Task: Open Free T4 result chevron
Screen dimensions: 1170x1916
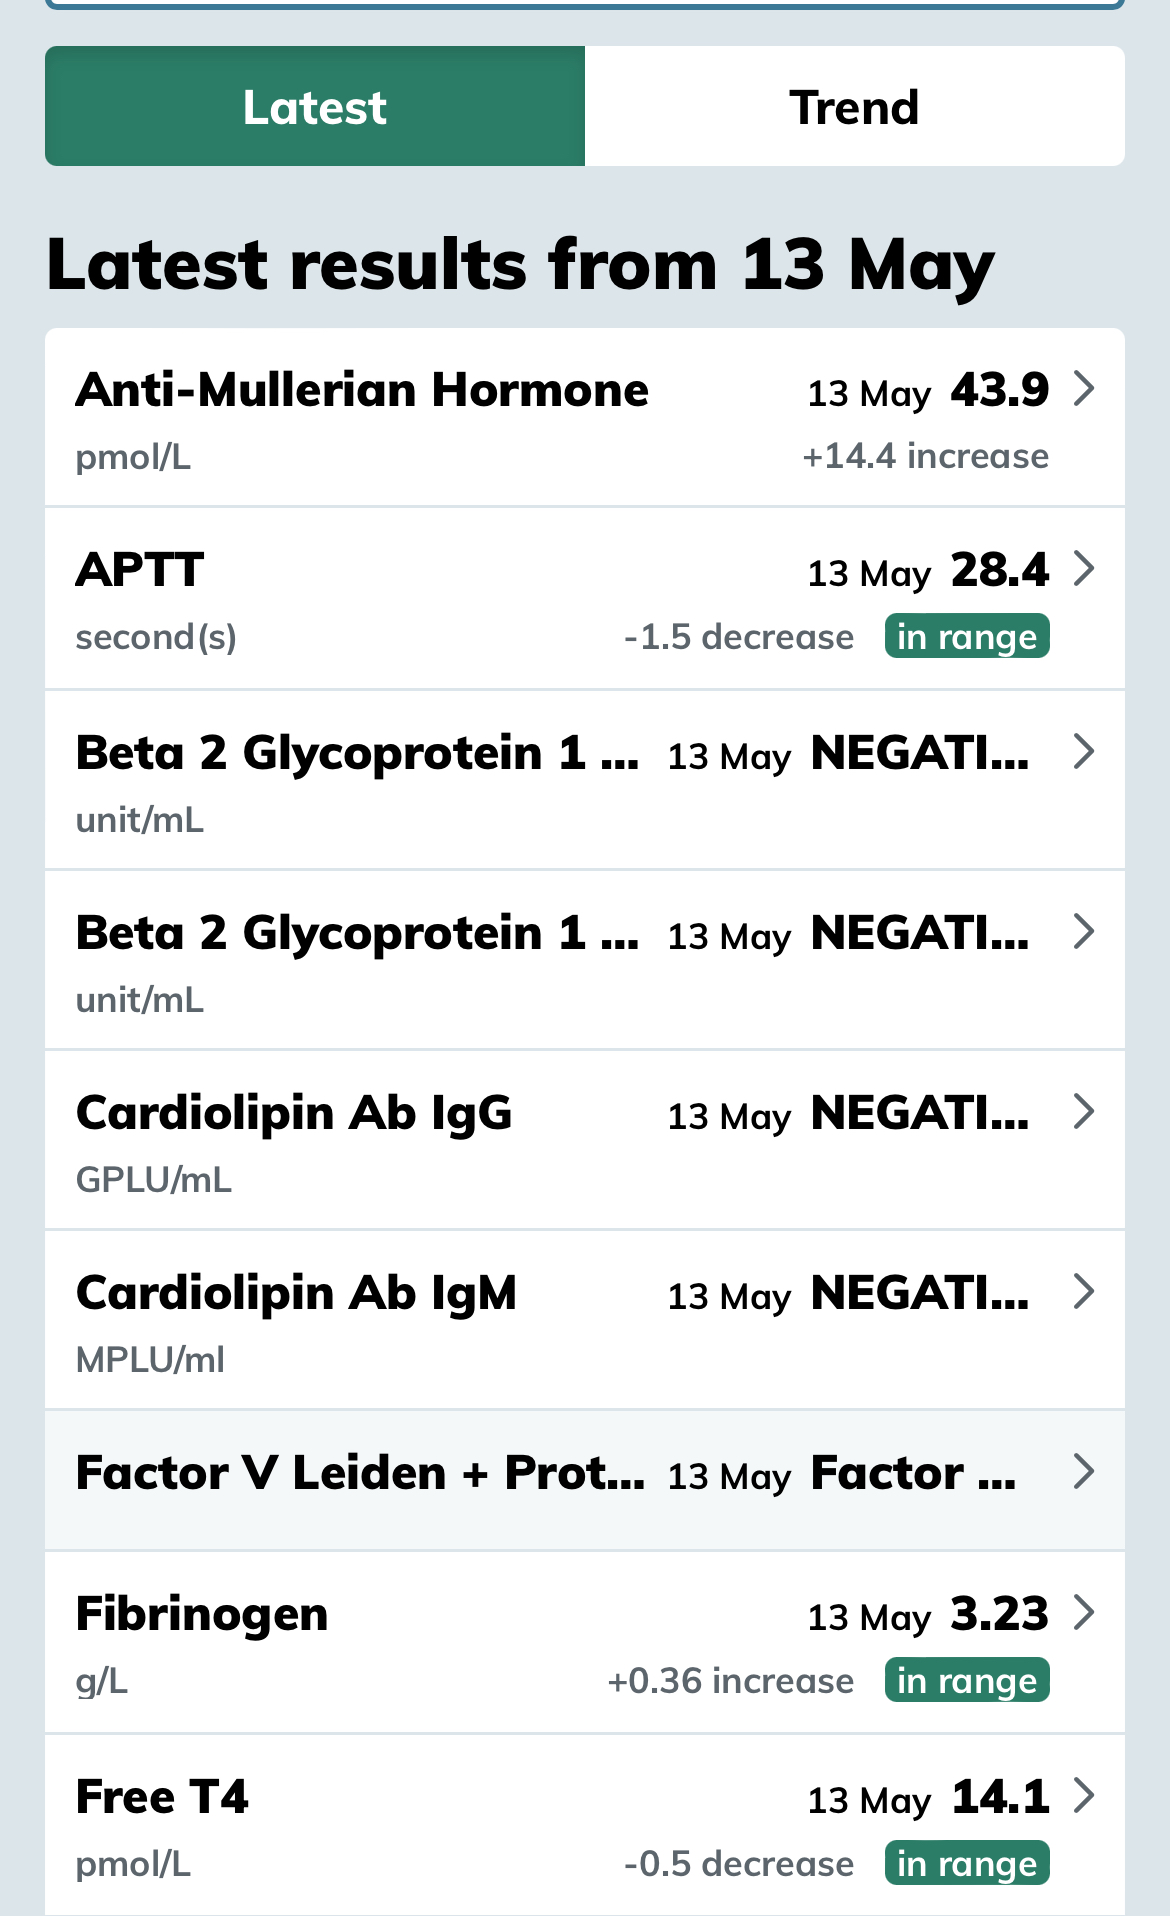Action: tap(1083, 1795)
